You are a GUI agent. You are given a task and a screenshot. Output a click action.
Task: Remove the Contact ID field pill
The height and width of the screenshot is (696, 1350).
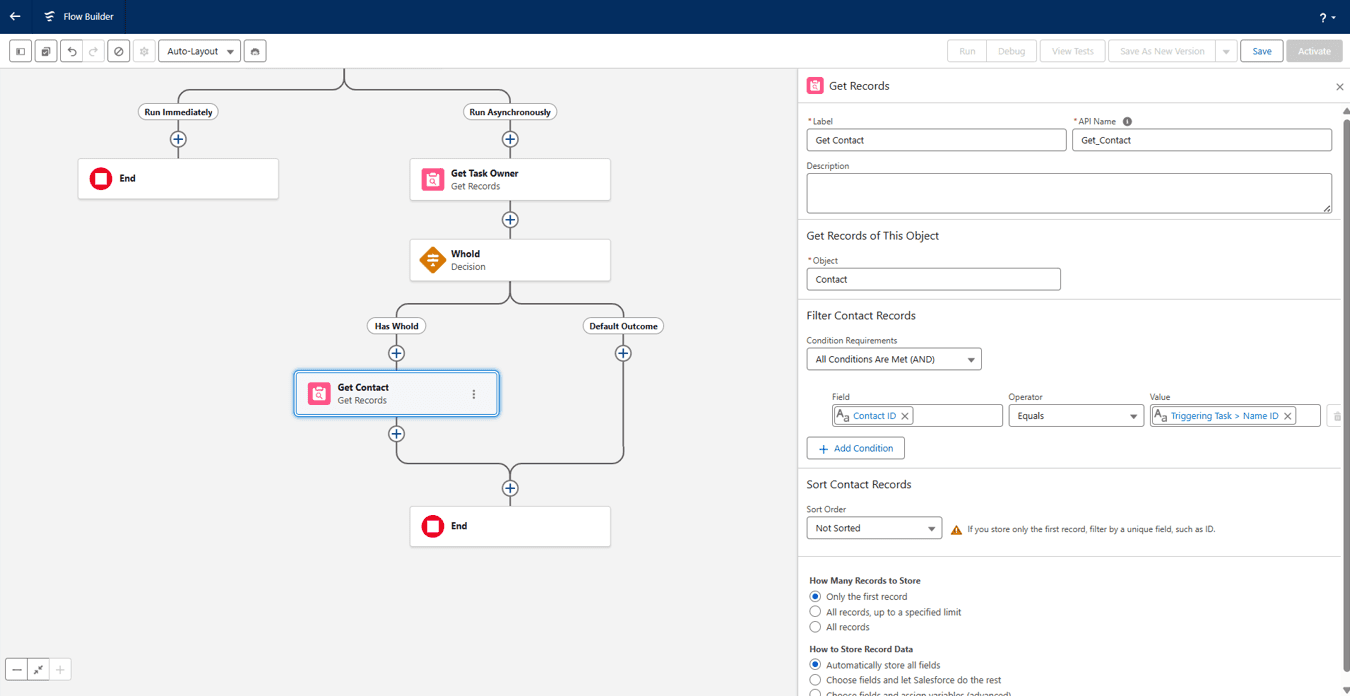(905, 416)
